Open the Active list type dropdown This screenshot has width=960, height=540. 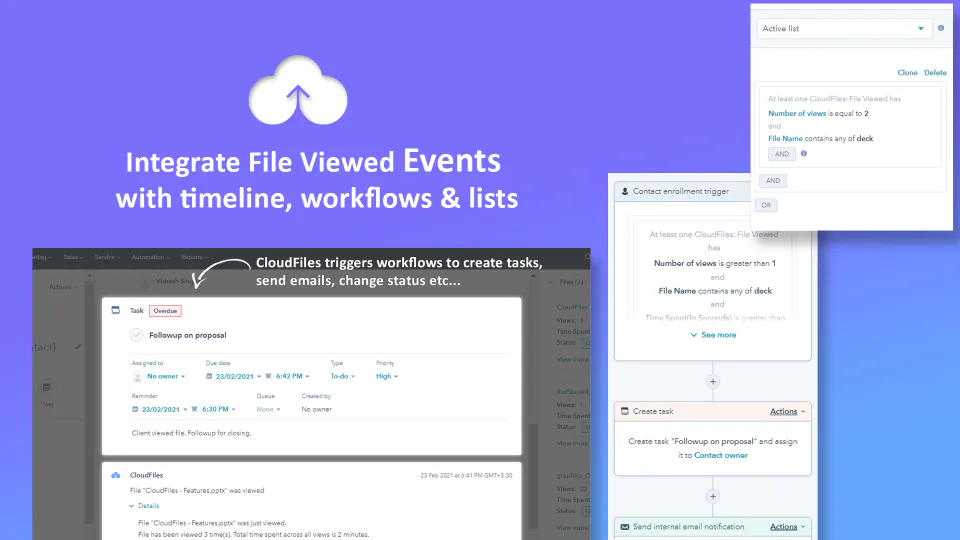844,29
